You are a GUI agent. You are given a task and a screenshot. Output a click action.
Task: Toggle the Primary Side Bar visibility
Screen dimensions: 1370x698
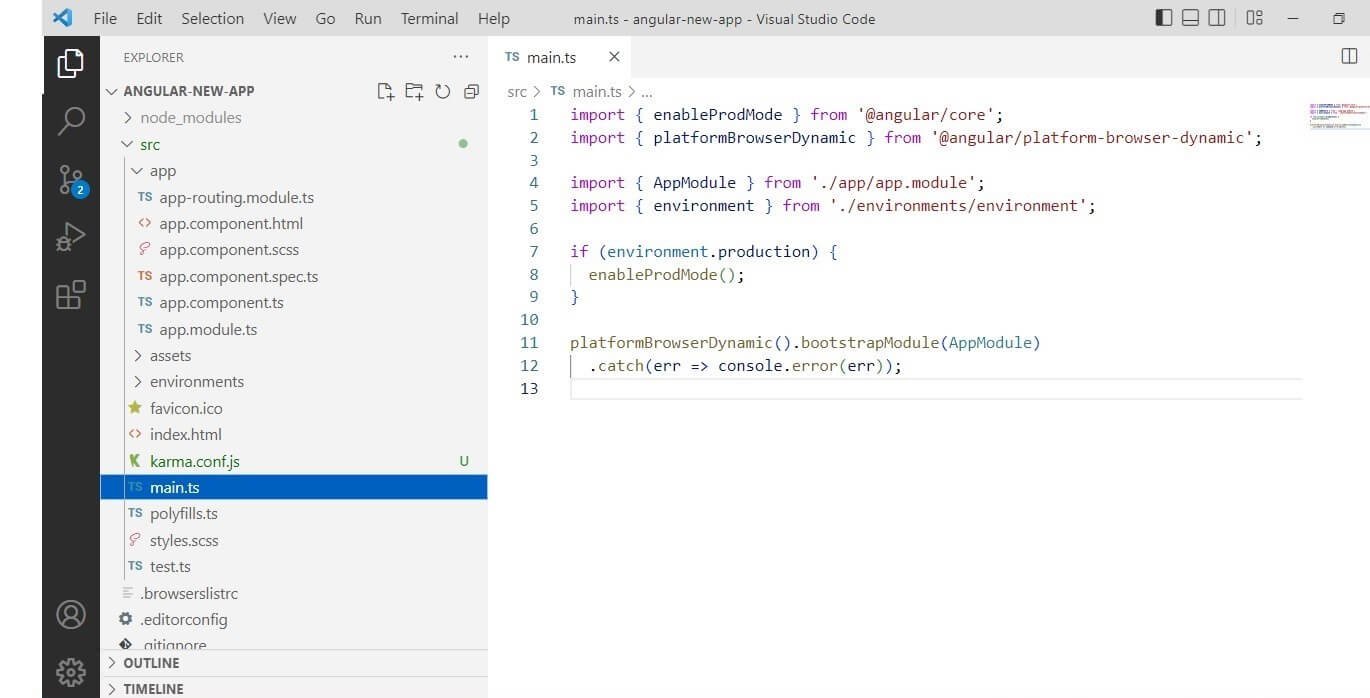click(x=1163, y=17)
